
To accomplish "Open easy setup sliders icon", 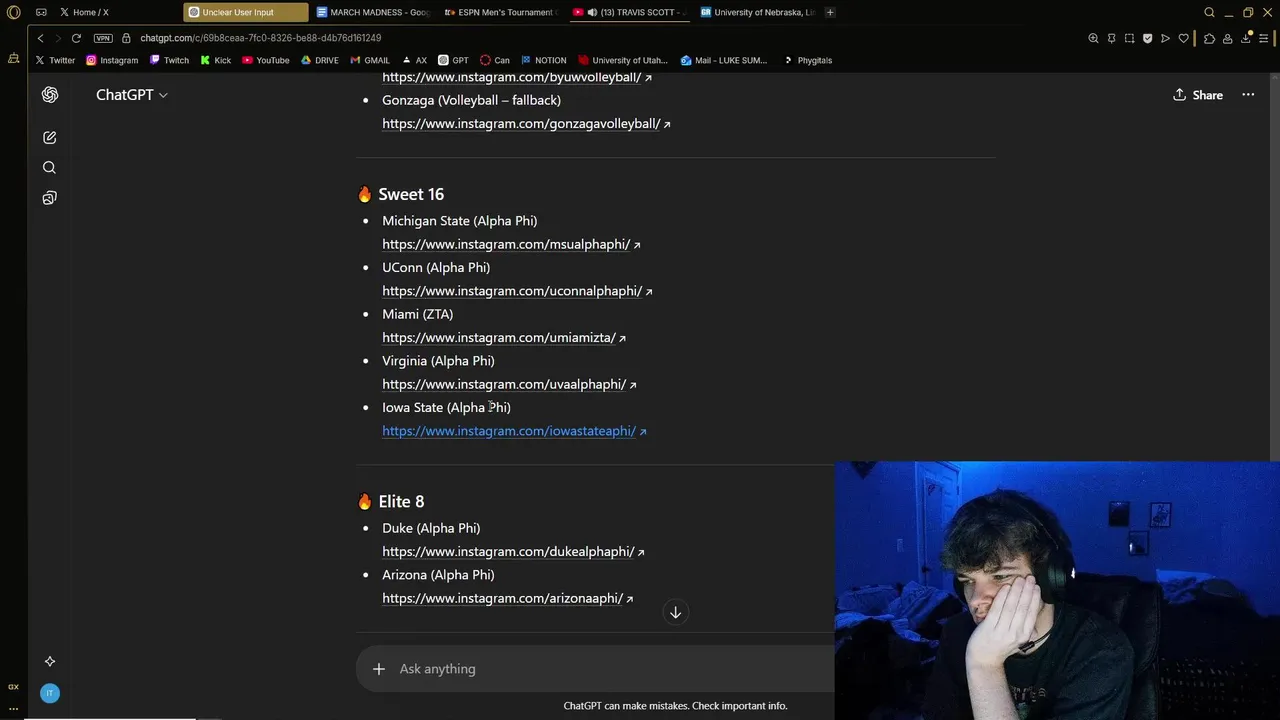I will [1266, 38].
